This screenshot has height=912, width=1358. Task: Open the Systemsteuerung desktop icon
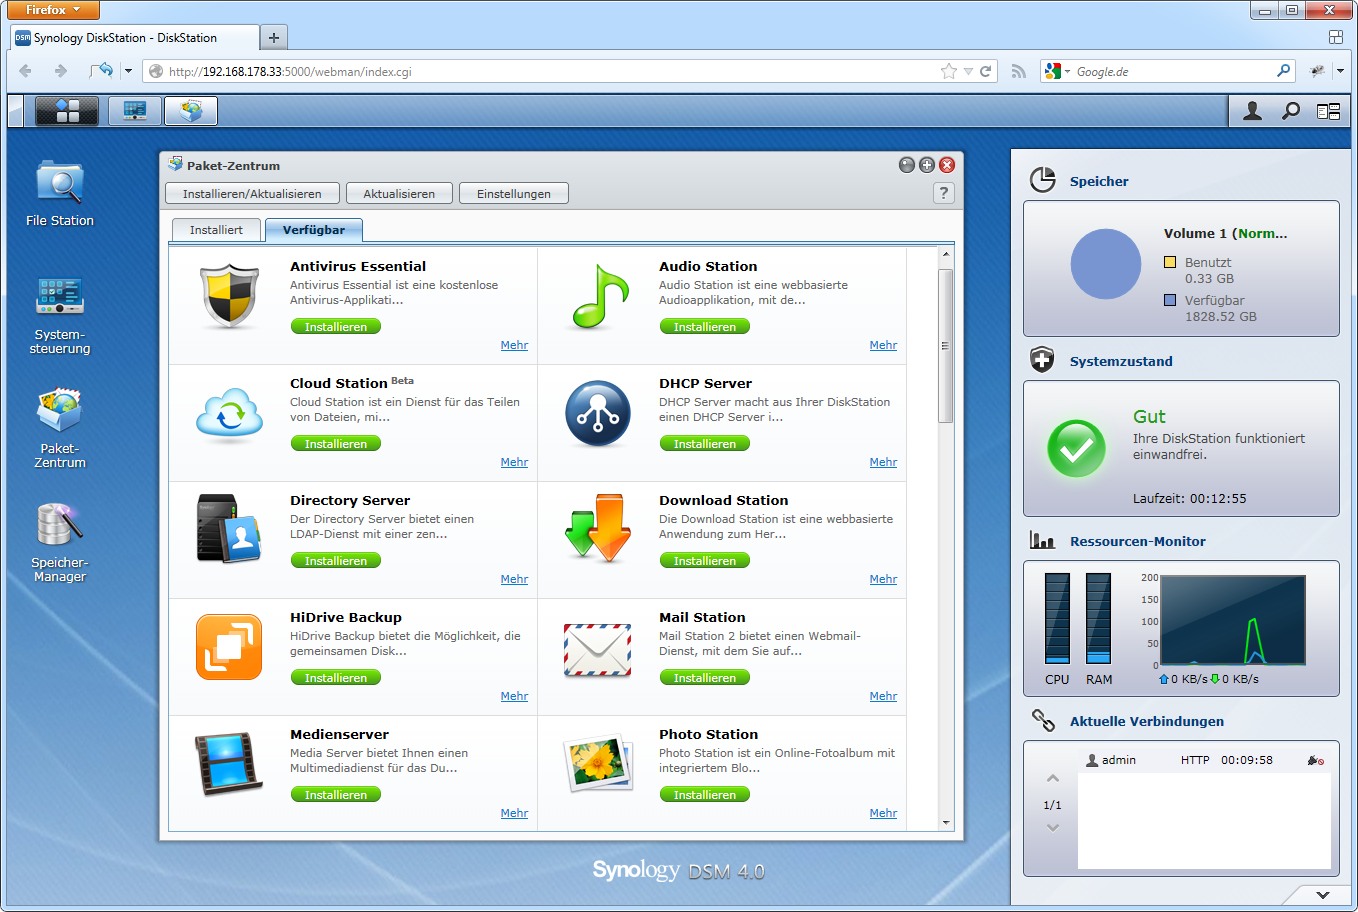point(60,315)
